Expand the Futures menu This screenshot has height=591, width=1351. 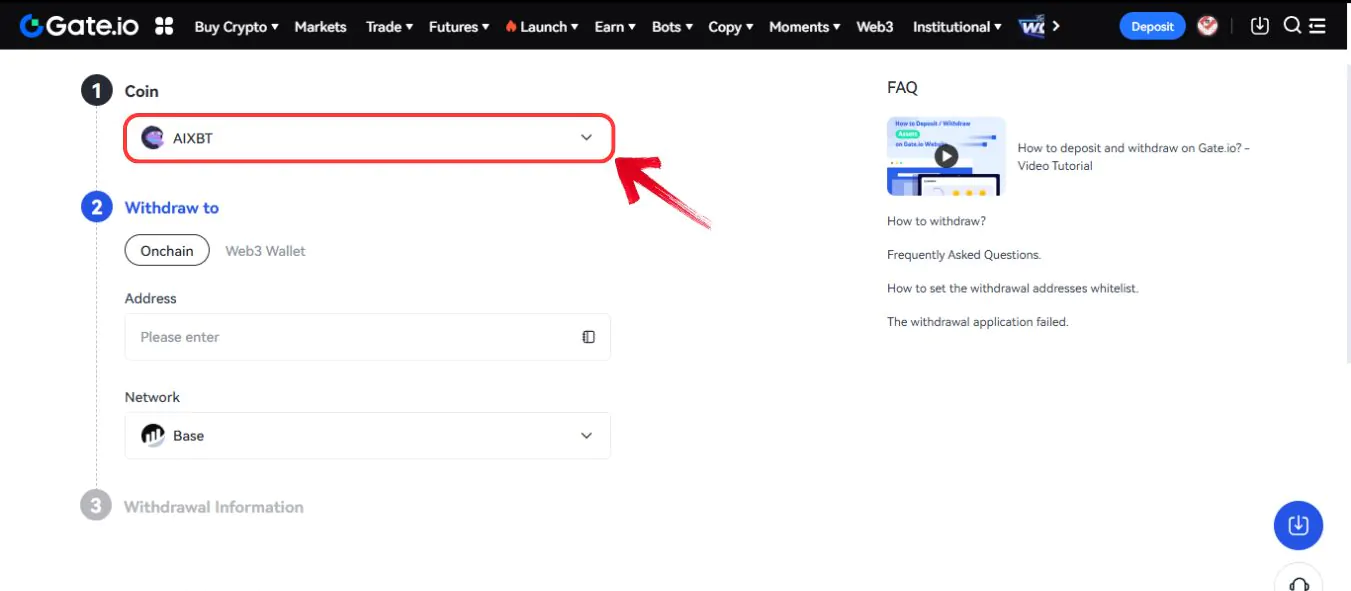[459, 27]
